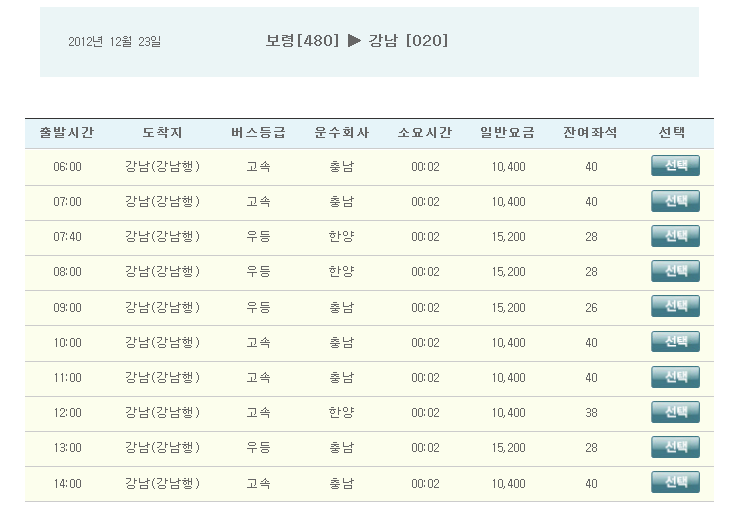733x506 pixels.
Task: Click duration 00:02 in the 10:00 row
Action: click(425, 343)
